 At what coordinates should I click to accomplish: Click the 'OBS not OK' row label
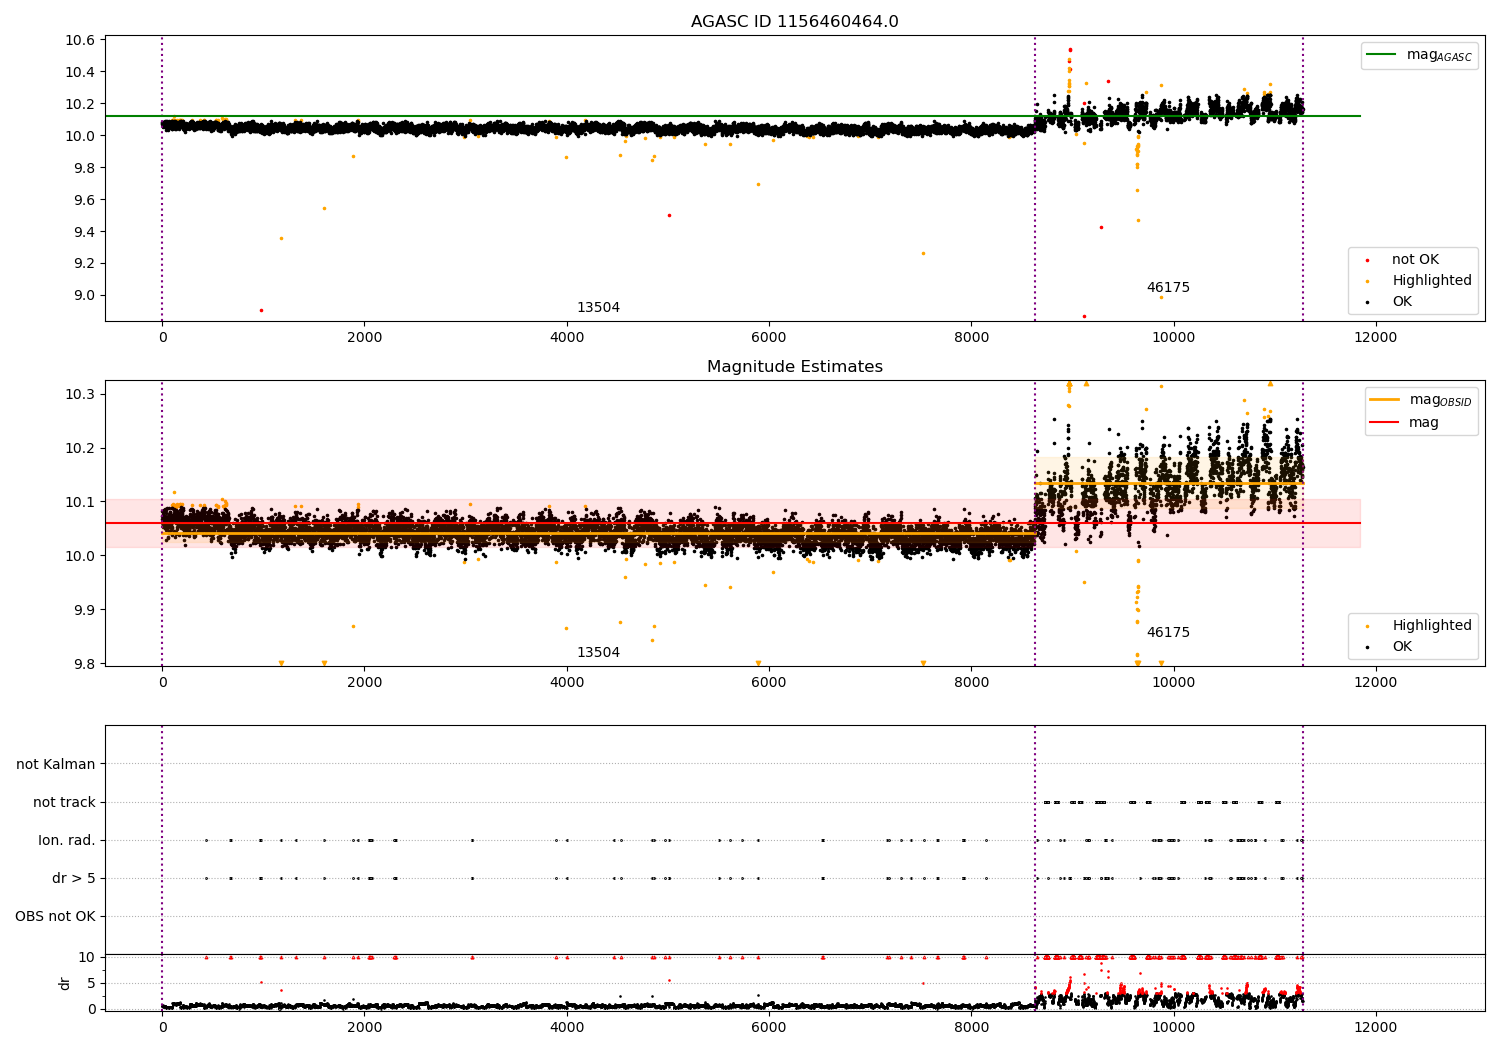(x=55, y=917)
